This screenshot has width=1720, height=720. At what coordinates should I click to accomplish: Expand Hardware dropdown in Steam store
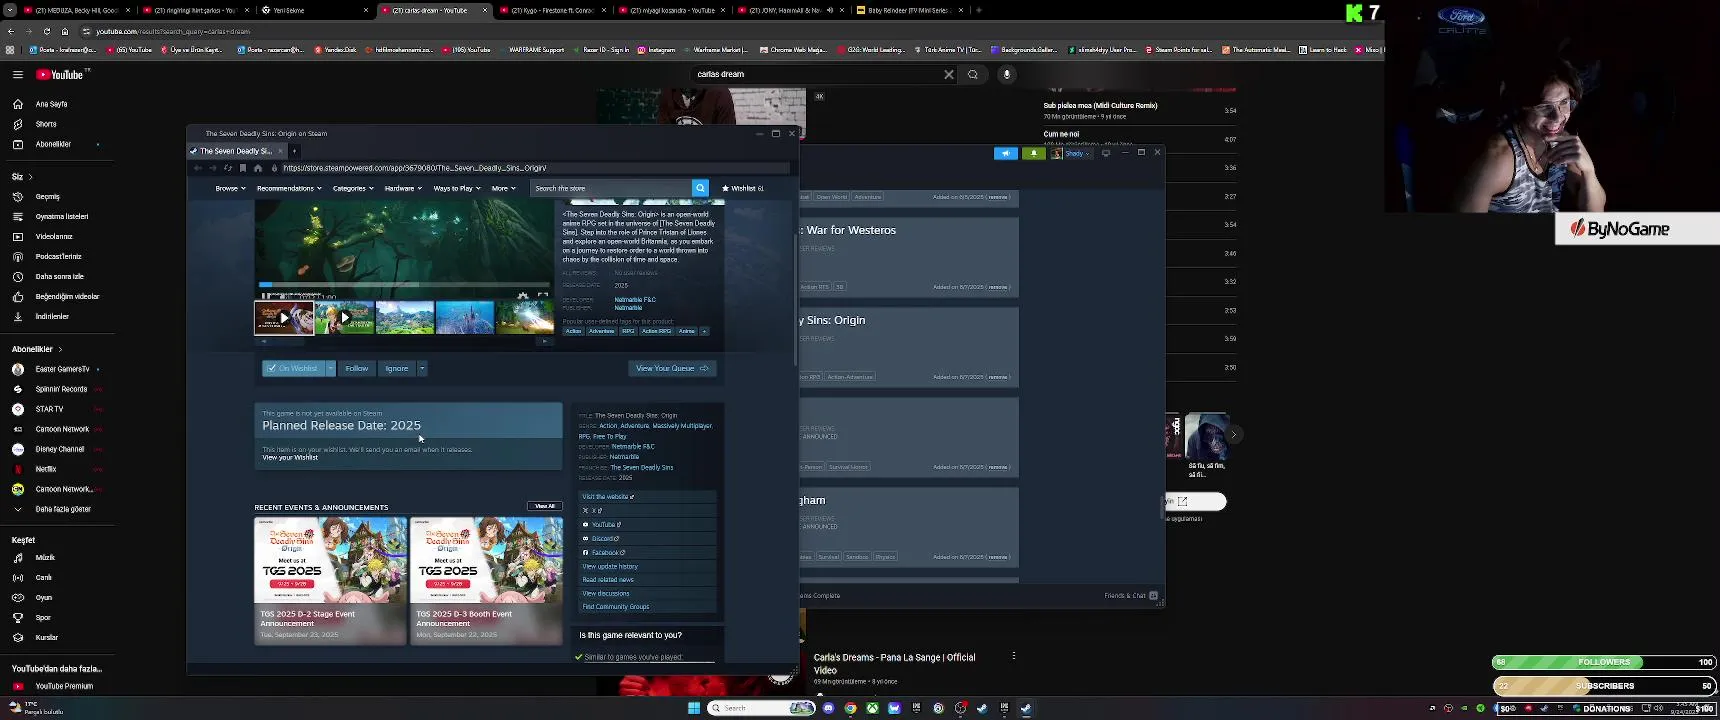click(x=403, y=188)
